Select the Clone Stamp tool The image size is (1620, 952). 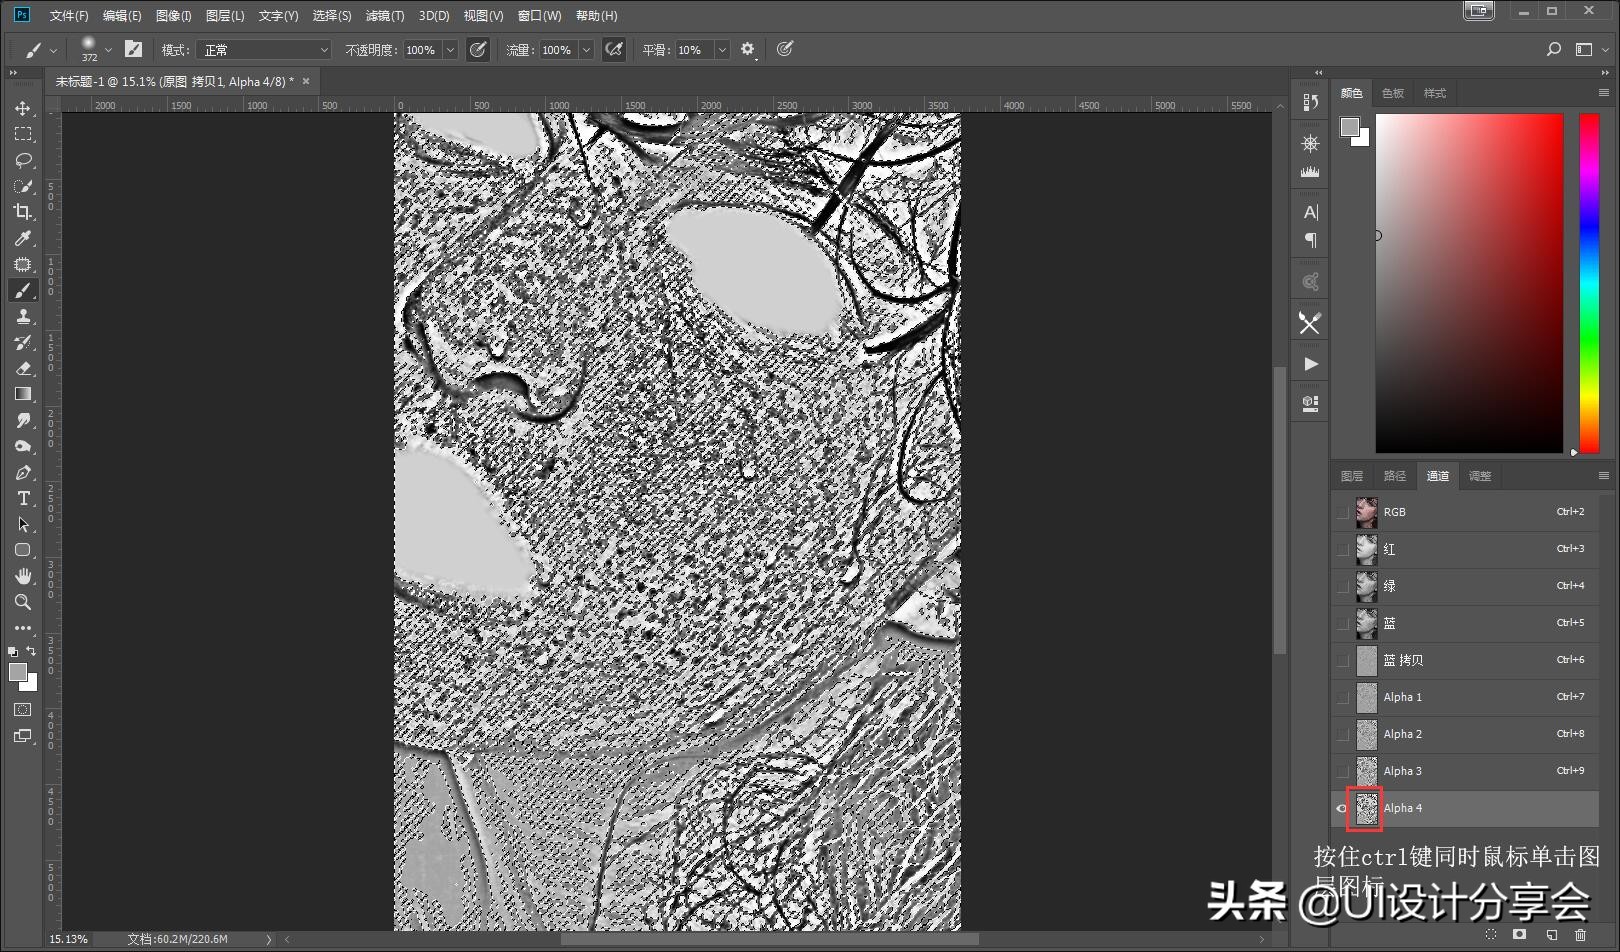24,316
